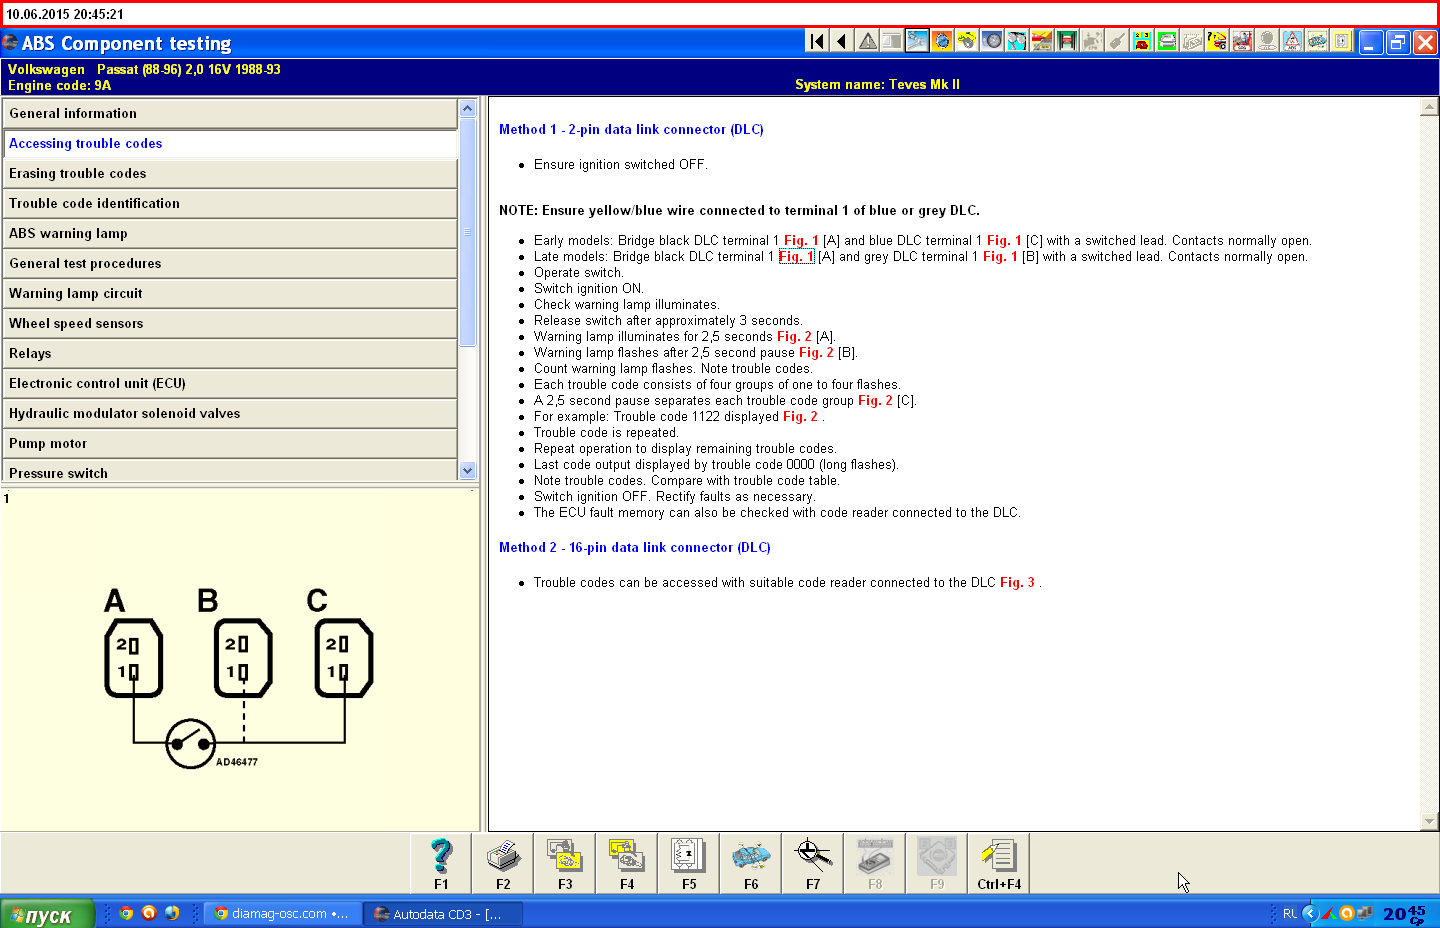Open the question mark car diagnostics icon
The width and height of the screenshot is (1440, 928).
pyautogui.click(x=1217, y=41)
